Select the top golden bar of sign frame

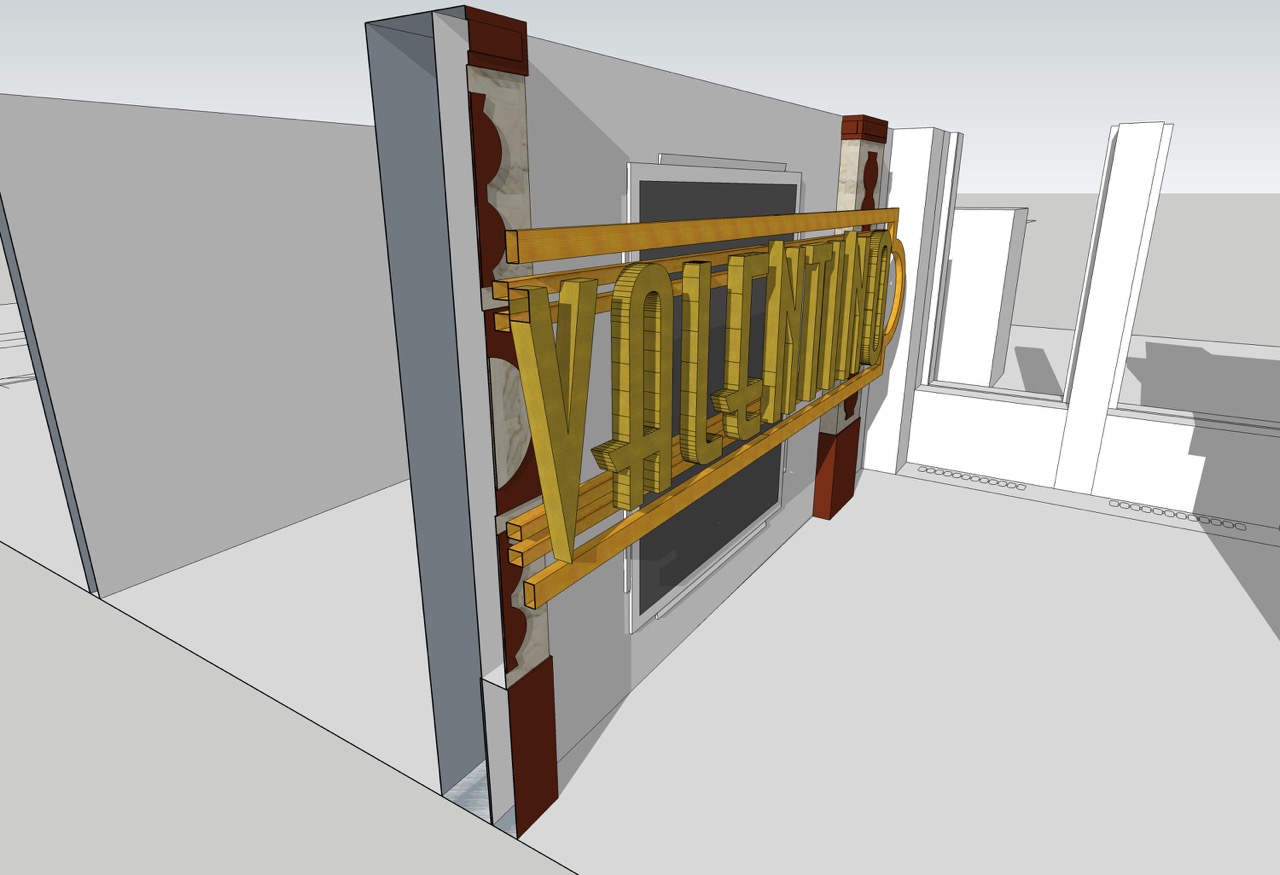700,232
